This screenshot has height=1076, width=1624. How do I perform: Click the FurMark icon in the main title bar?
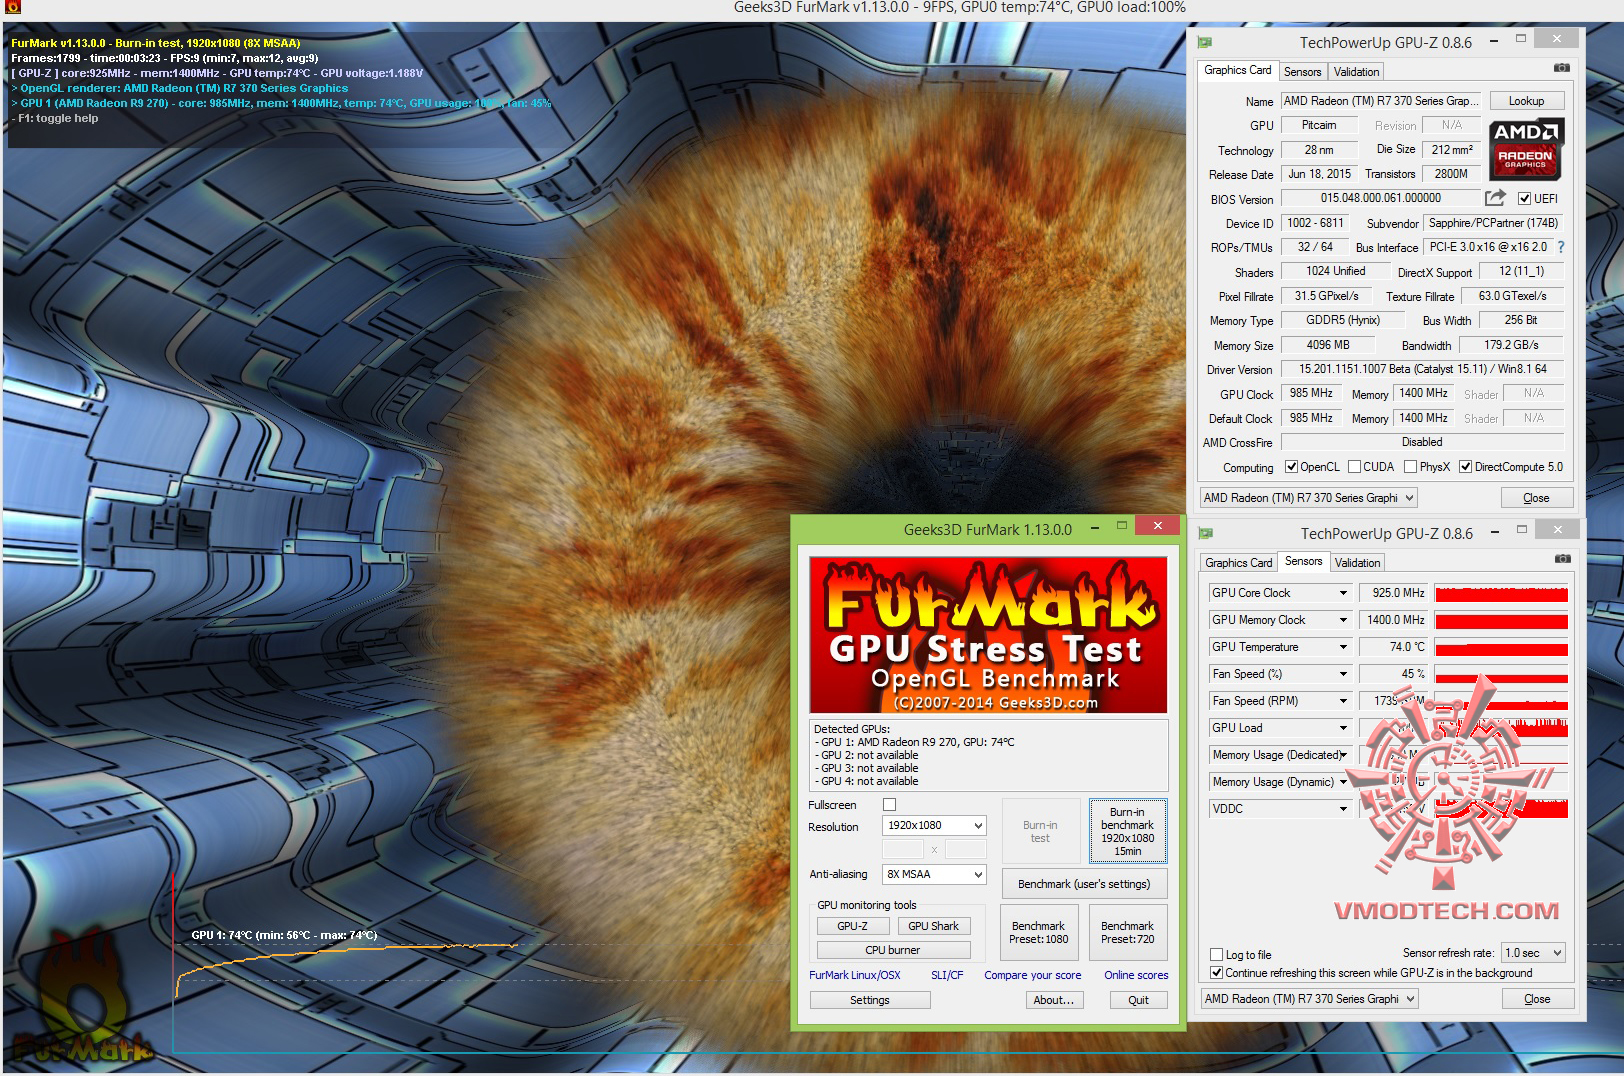tap(13, 7)
